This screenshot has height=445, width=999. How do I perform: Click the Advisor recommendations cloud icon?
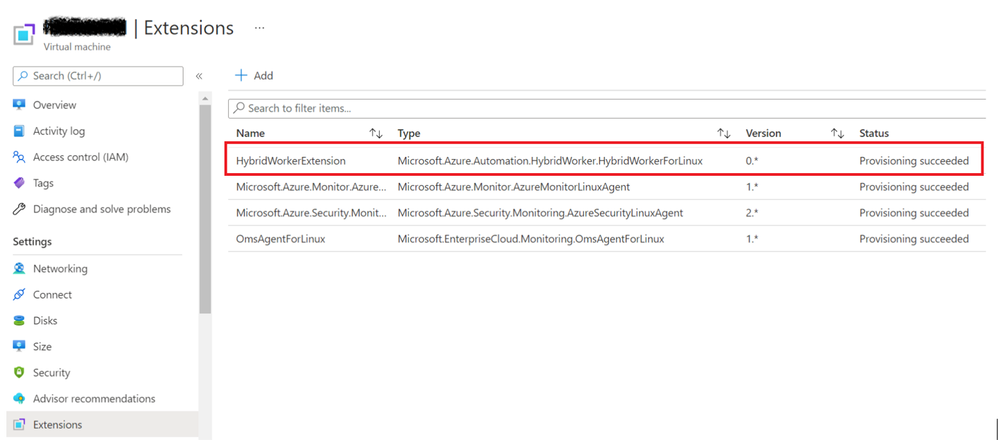19,398
